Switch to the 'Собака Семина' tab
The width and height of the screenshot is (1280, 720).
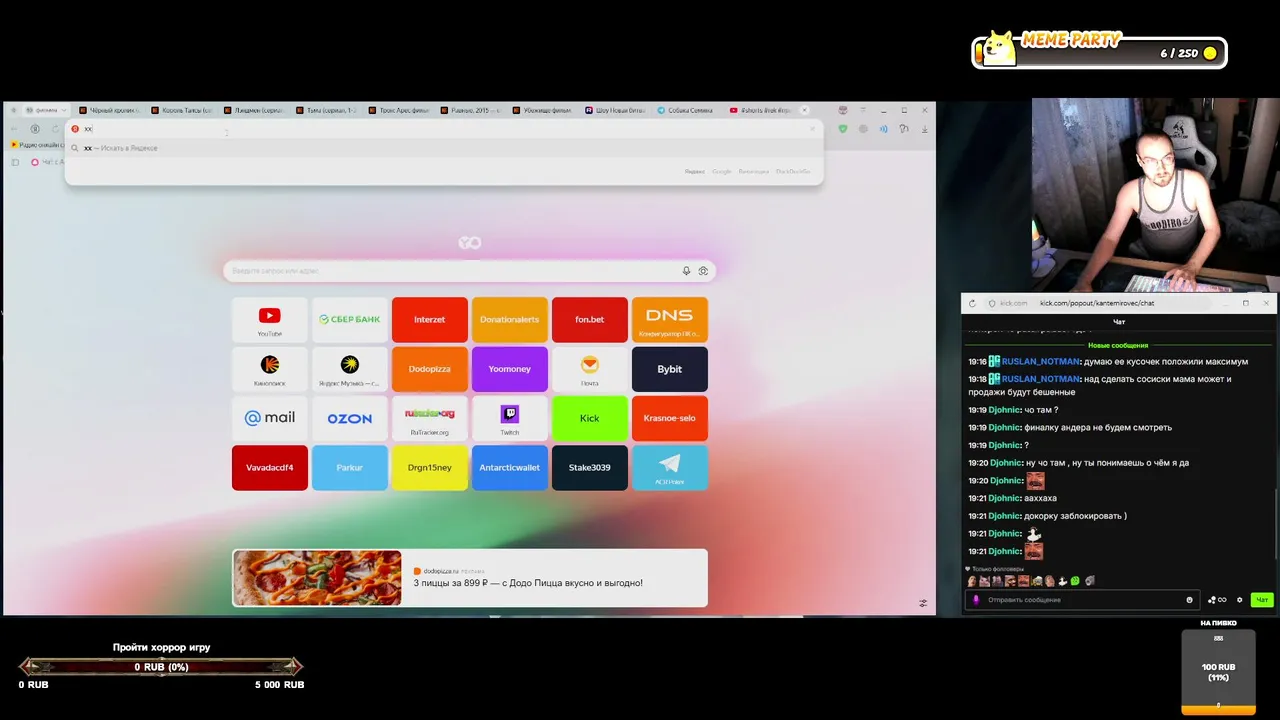click(685, 110)
